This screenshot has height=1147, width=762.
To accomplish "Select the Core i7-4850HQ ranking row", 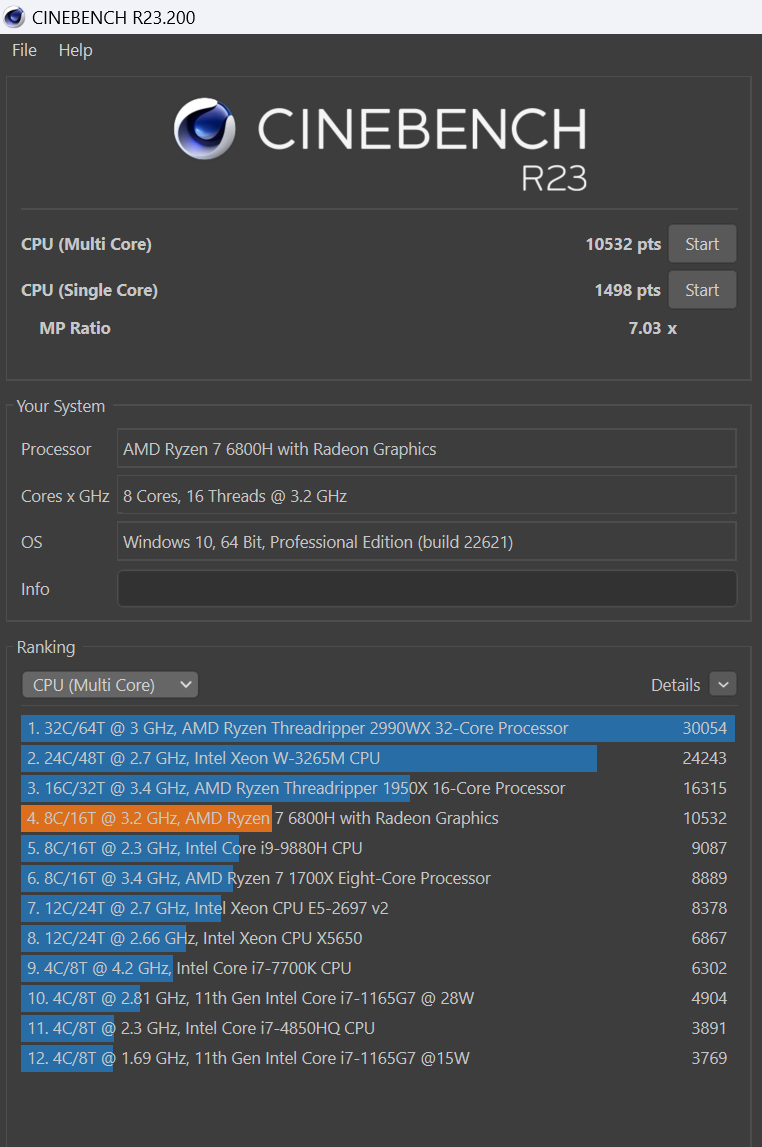I will tap(378, 1028).
